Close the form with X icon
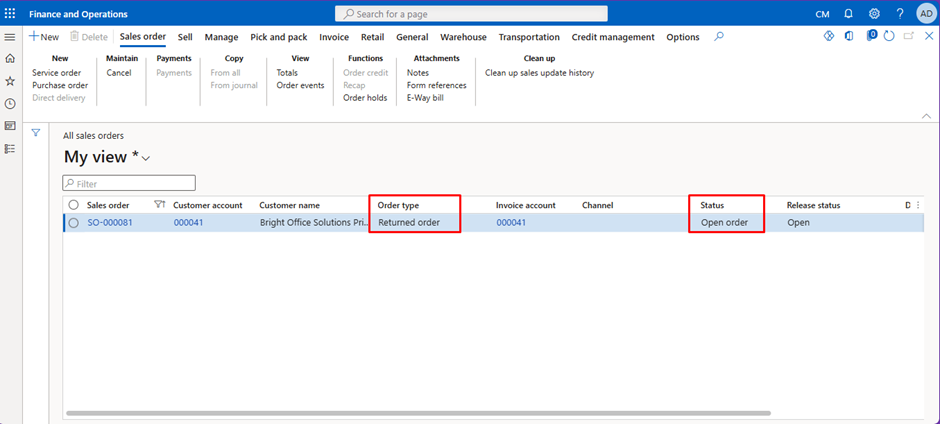This screenshot has width=940, height=424. coord(929,36)
